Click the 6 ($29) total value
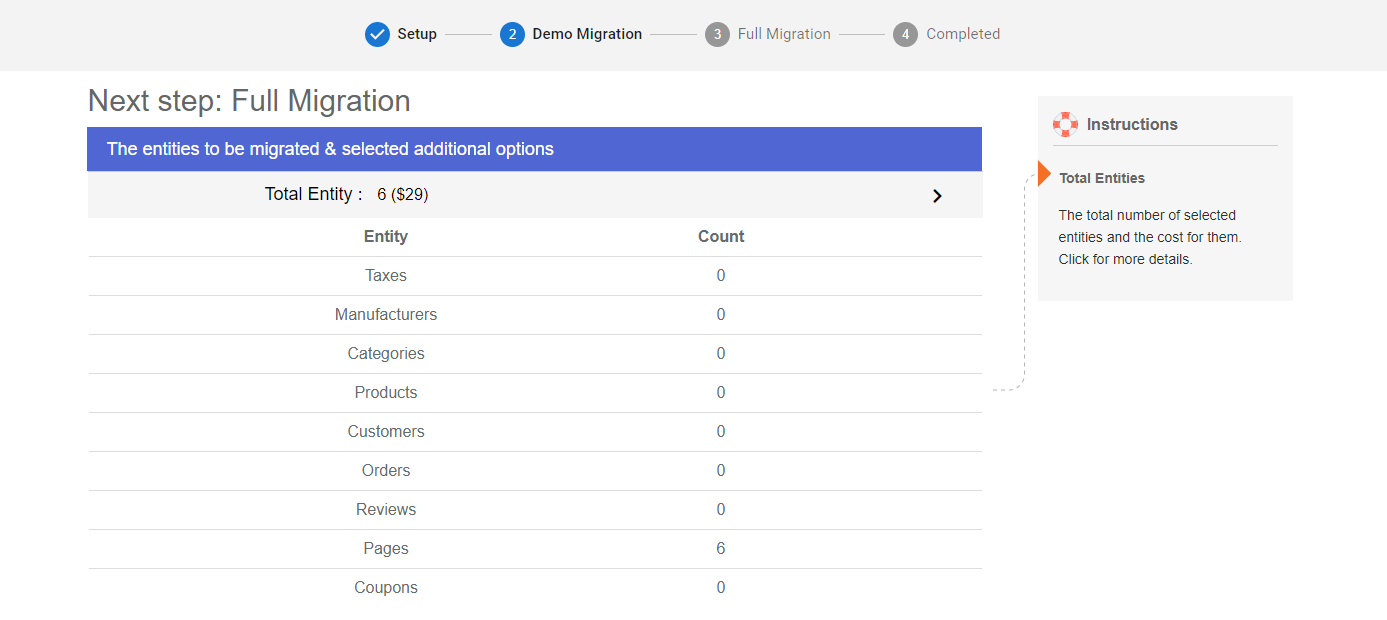 (x=403, y=195)
